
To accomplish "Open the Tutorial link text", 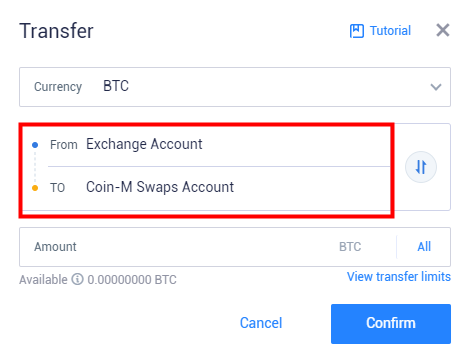I will 390,31.
